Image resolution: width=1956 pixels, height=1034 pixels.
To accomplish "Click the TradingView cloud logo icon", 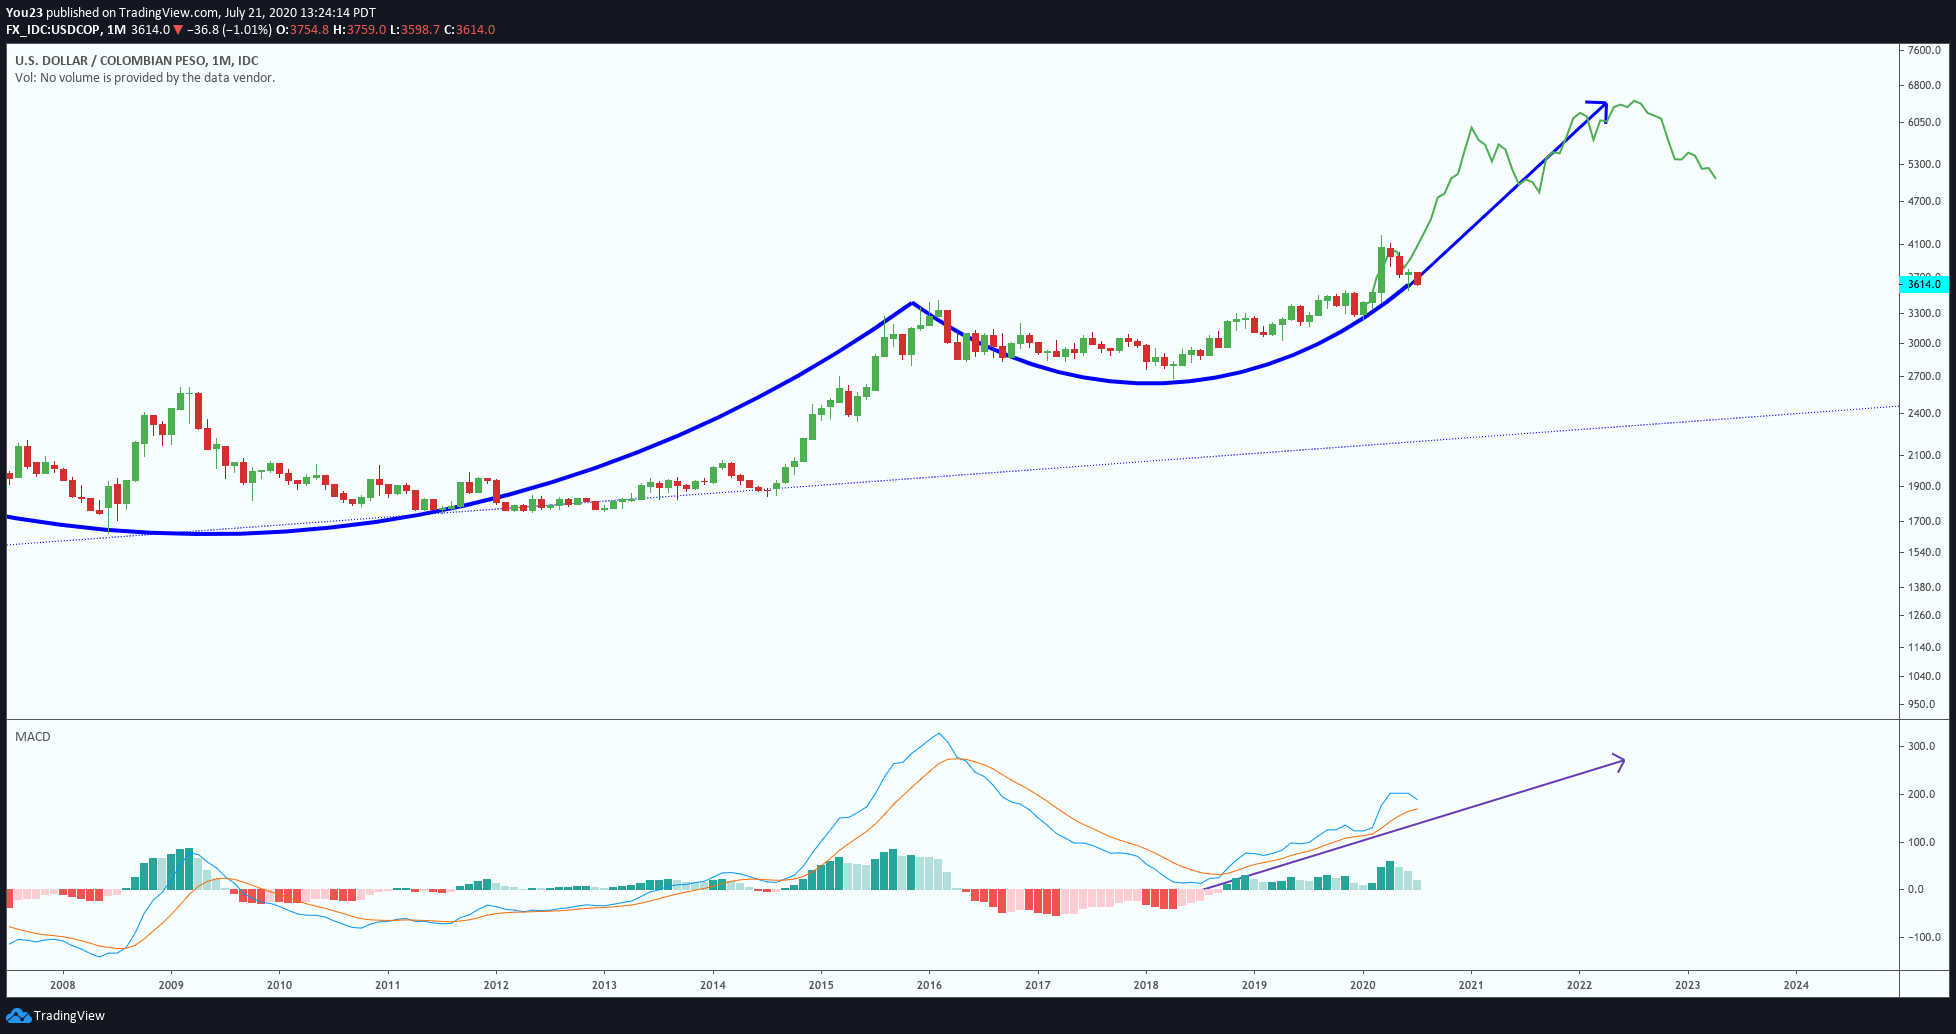I will point(18,1016).
